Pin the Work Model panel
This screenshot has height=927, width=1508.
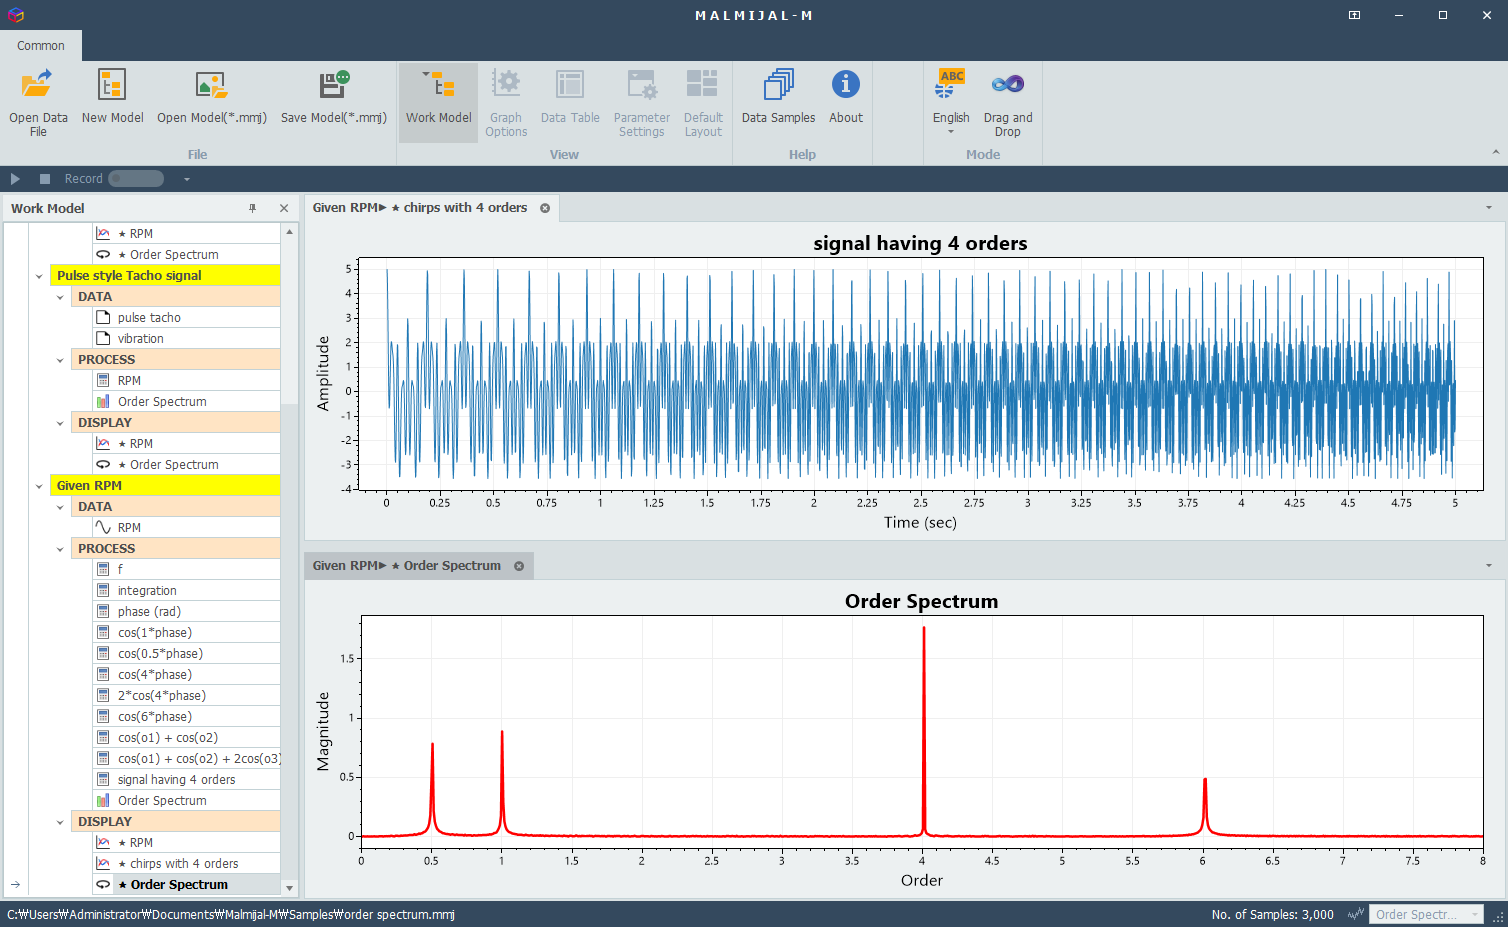(253, 208)
